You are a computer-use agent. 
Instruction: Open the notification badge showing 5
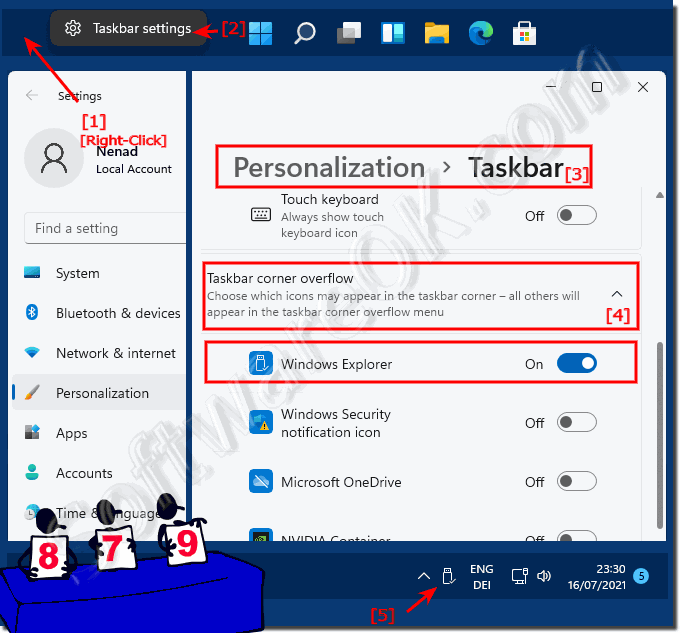pos(641,576)
